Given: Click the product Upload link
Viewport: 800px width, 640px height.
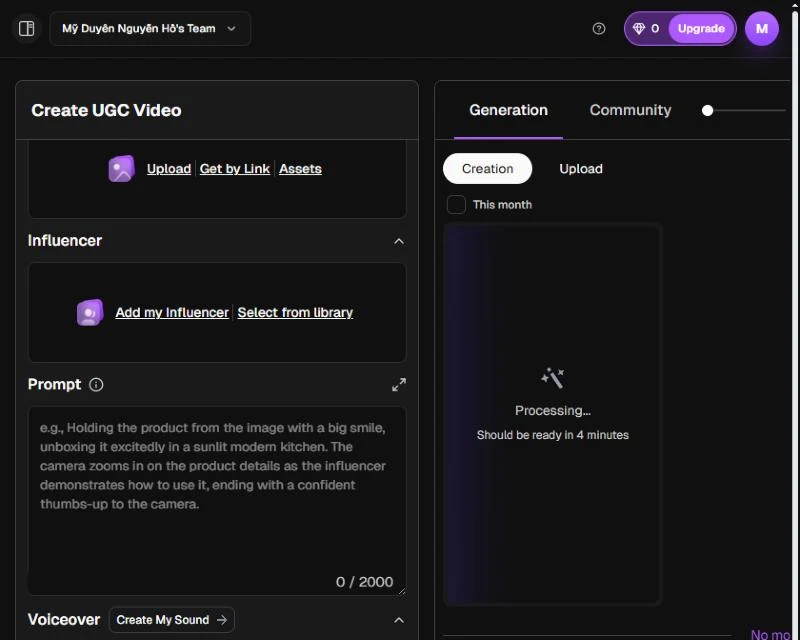Looking at the screenshot, I should point(169,168).
